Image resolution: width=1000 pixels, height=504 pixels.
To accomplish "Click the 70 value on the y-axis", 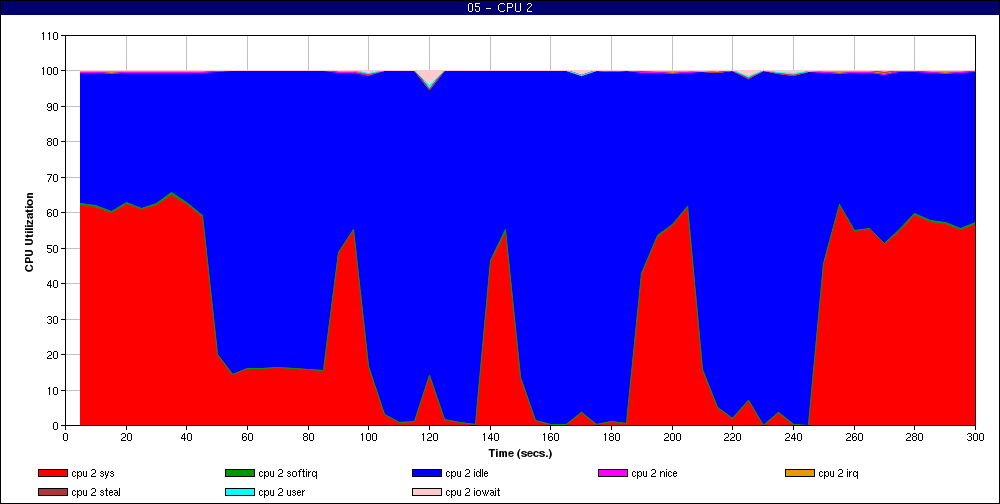I will tap(54, 177).
